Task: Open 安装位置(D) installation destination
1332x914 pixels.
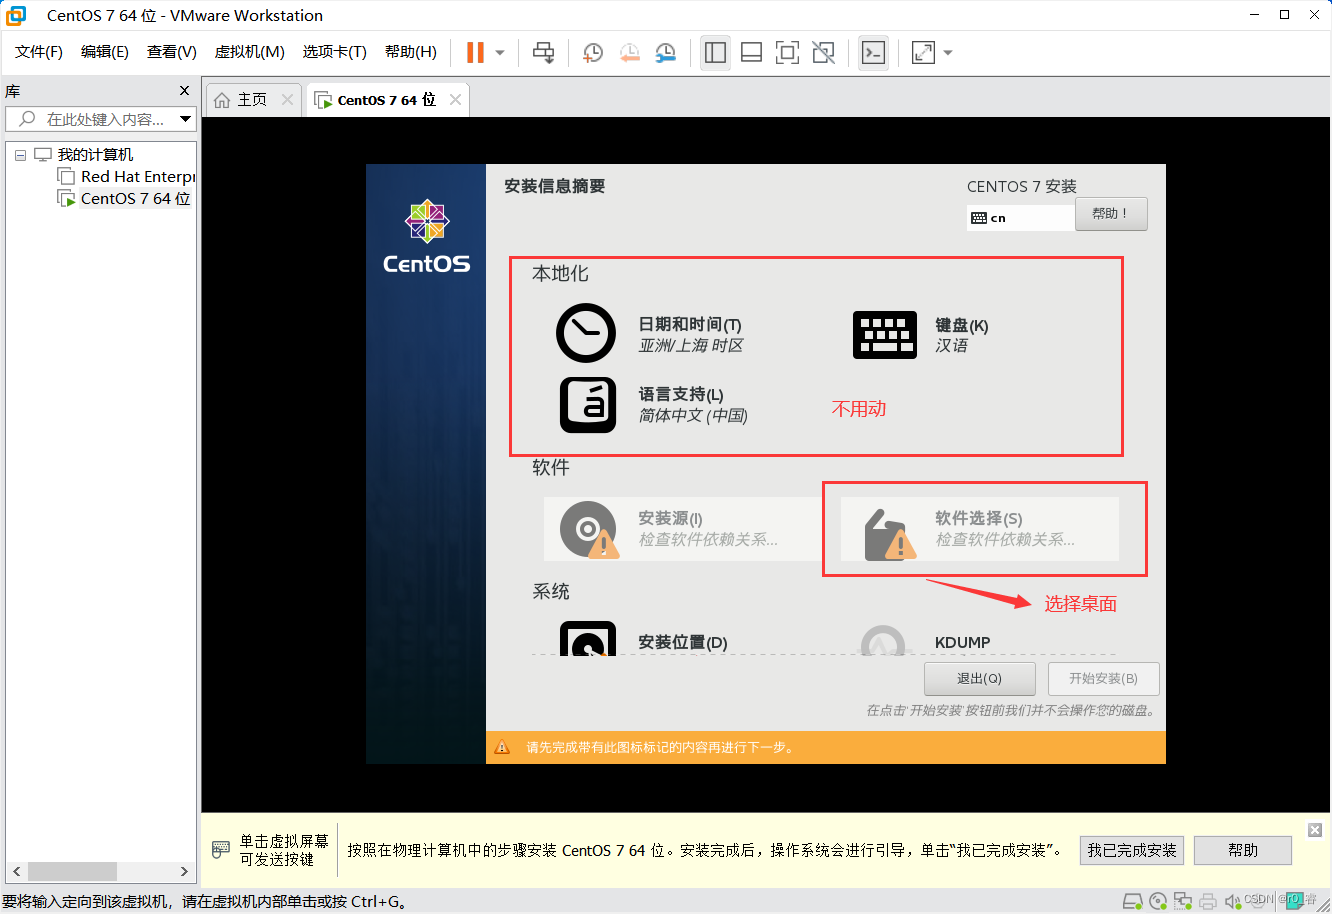Action: click(644, 640)
